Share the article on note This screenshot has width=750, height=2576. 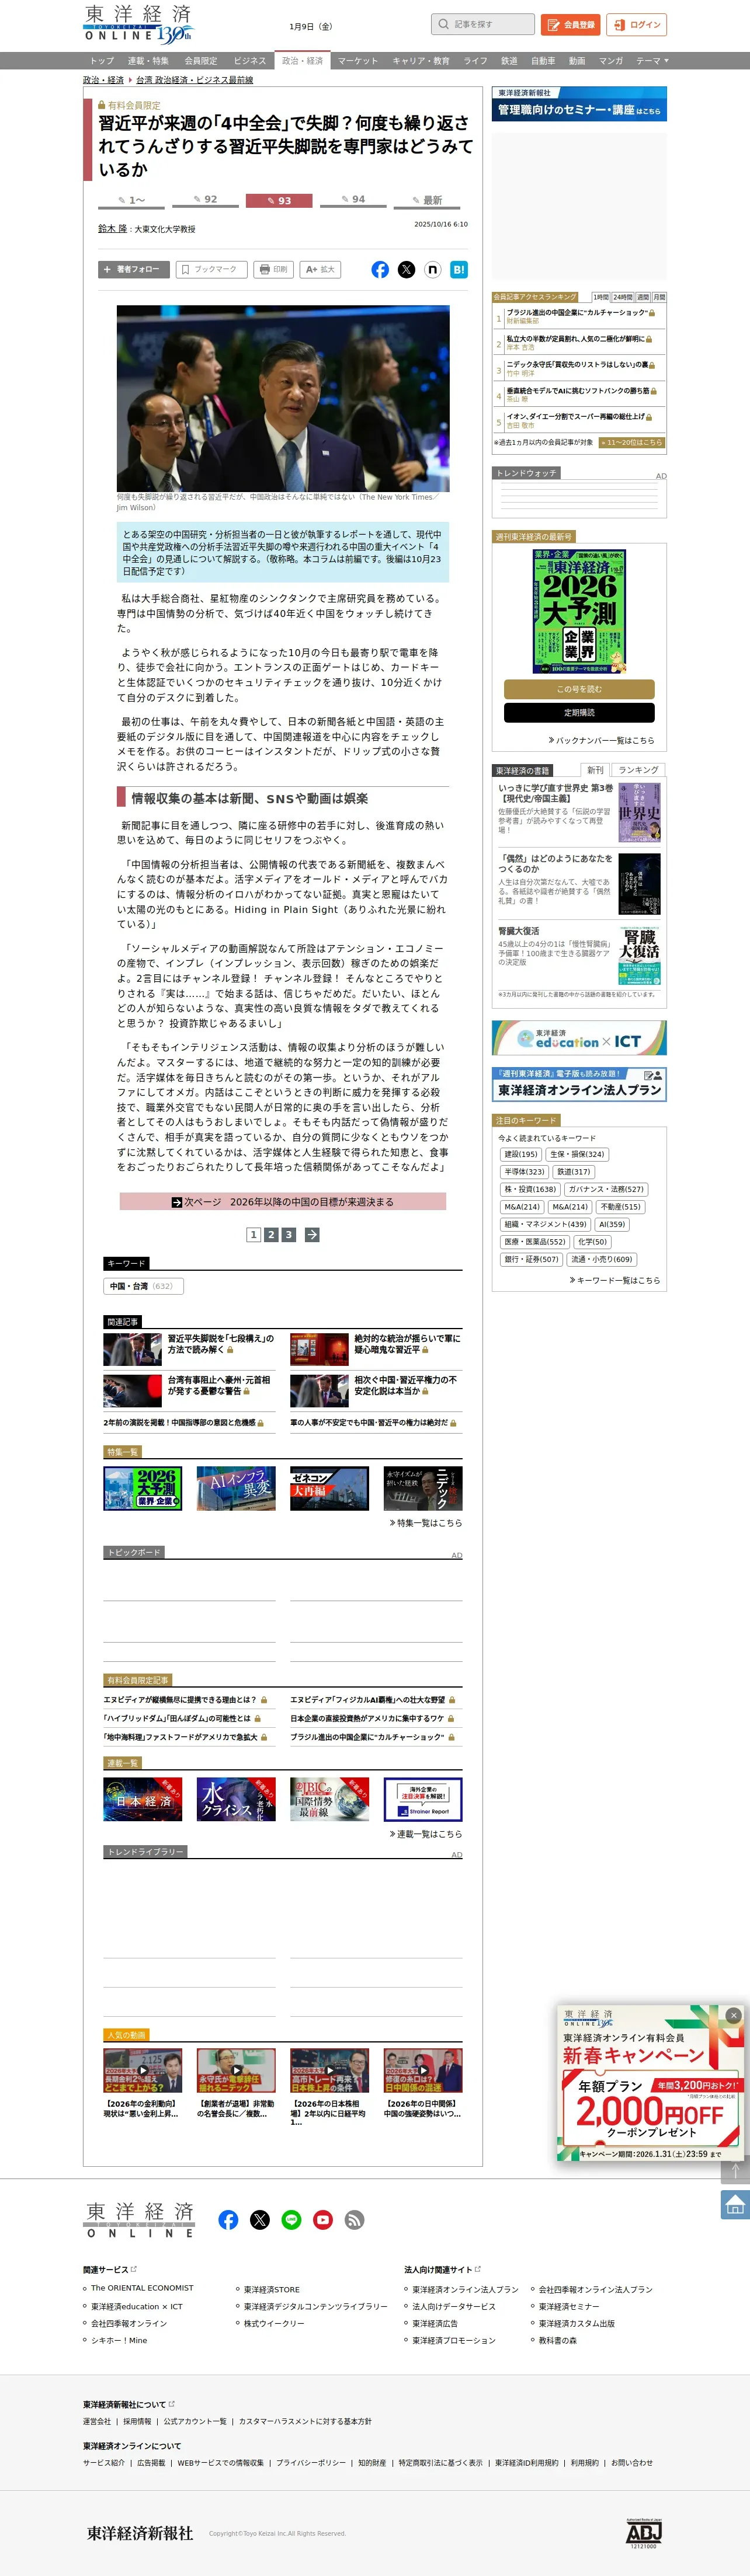click(x=432, y=269)
